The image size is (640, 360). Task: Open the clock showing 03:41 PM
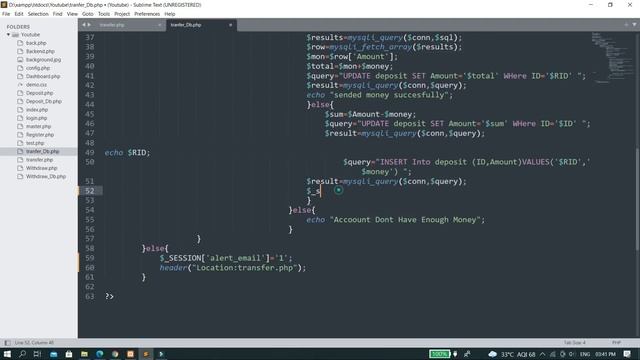point(605,354)
